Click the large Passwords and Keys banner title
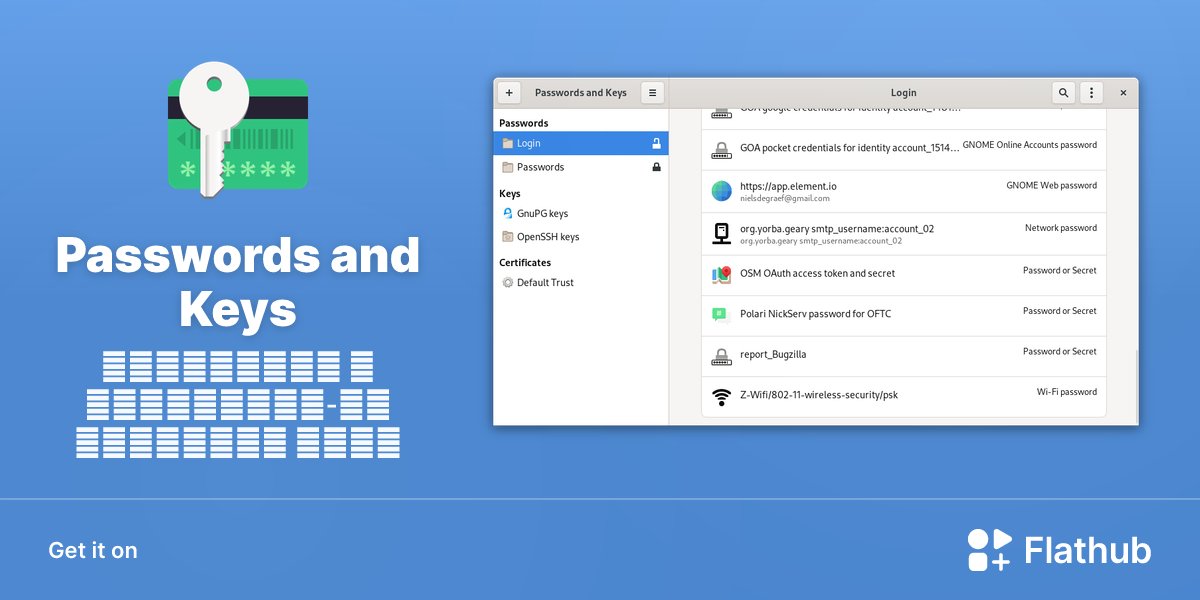 click(x=238, y=283)
